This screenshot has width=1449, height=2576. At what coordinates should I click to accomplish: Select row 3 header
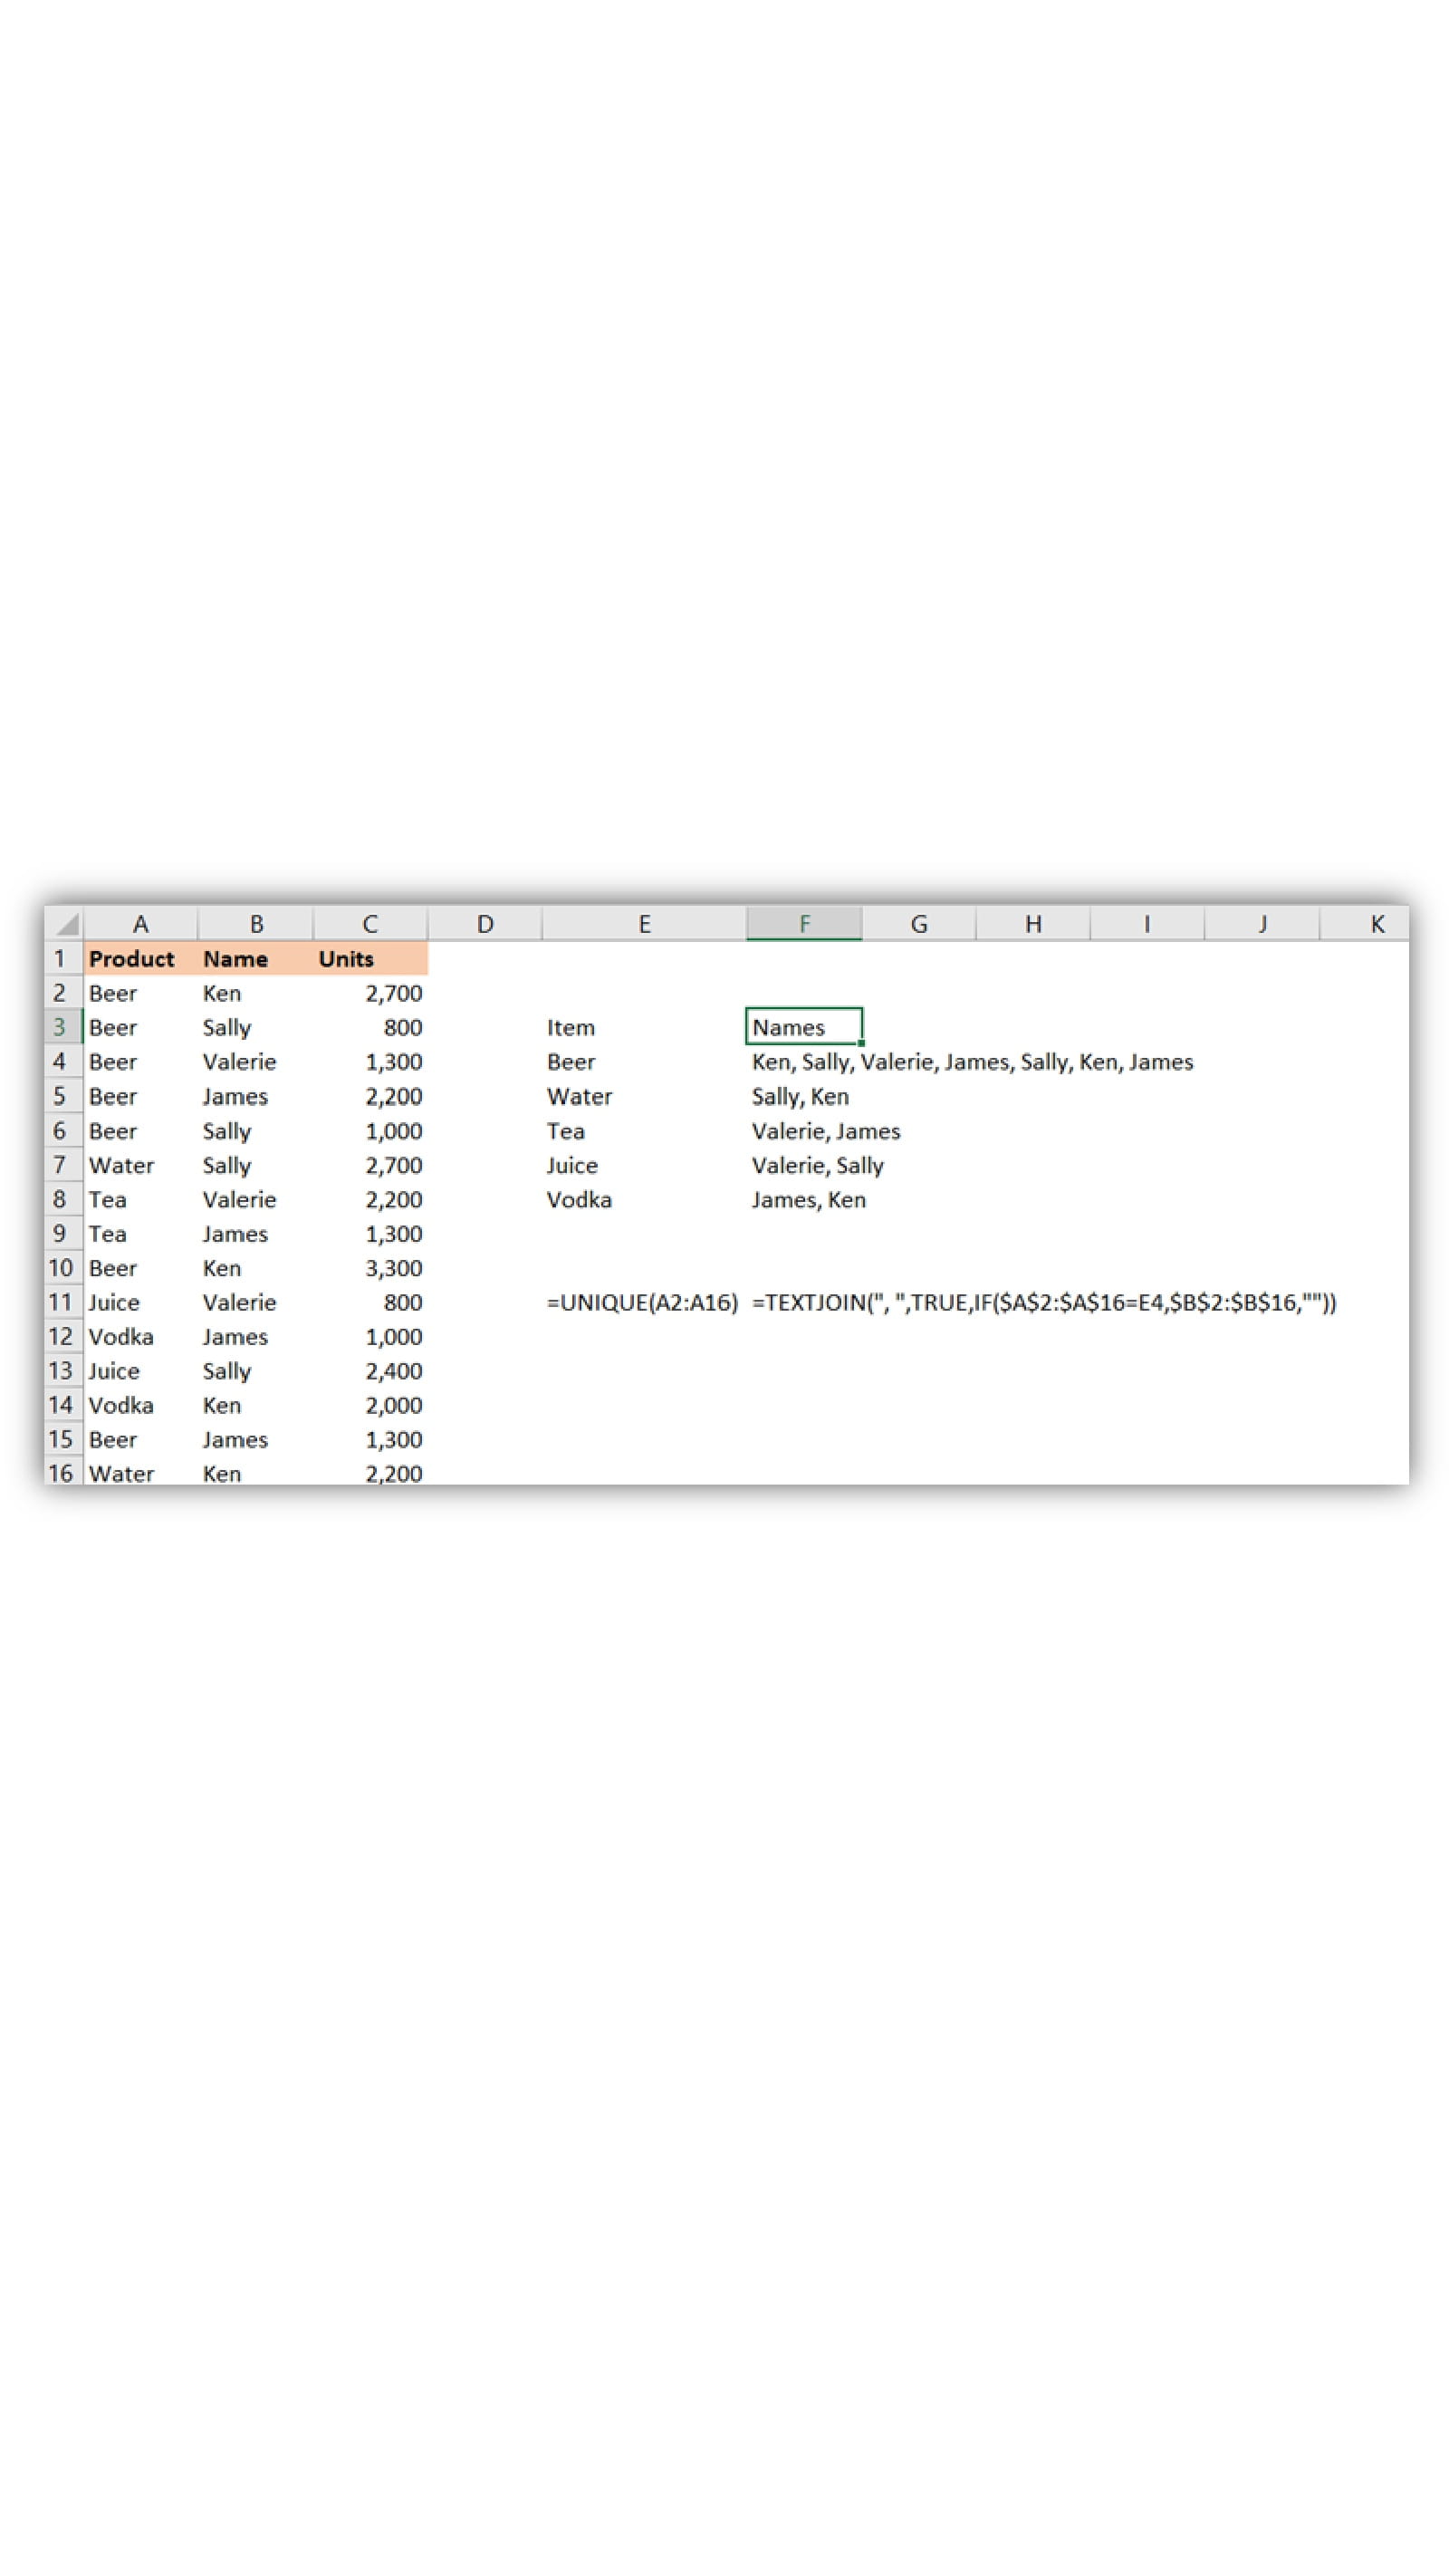pyautogui.click(x=60, y=1027)
